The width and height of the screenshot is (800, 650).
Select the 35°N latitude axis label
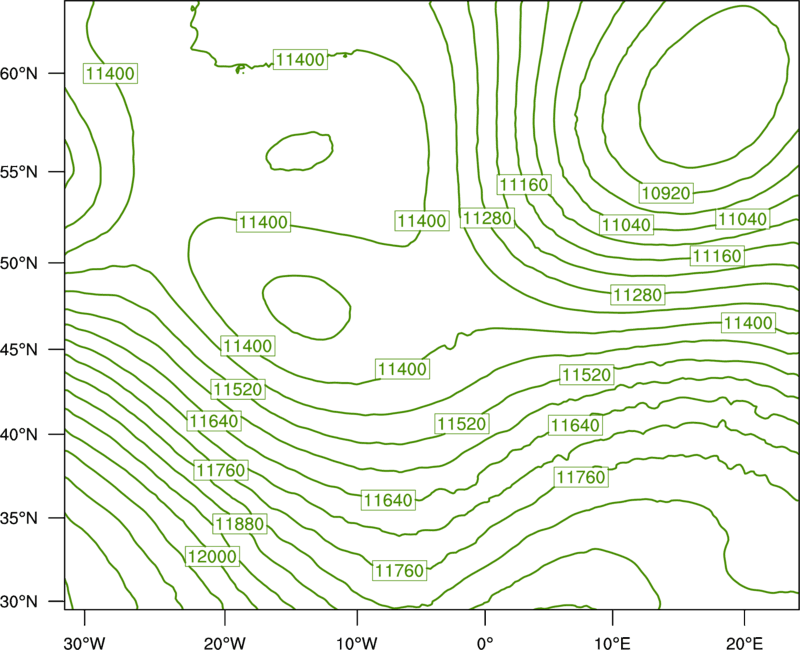[x=19, y=518]
